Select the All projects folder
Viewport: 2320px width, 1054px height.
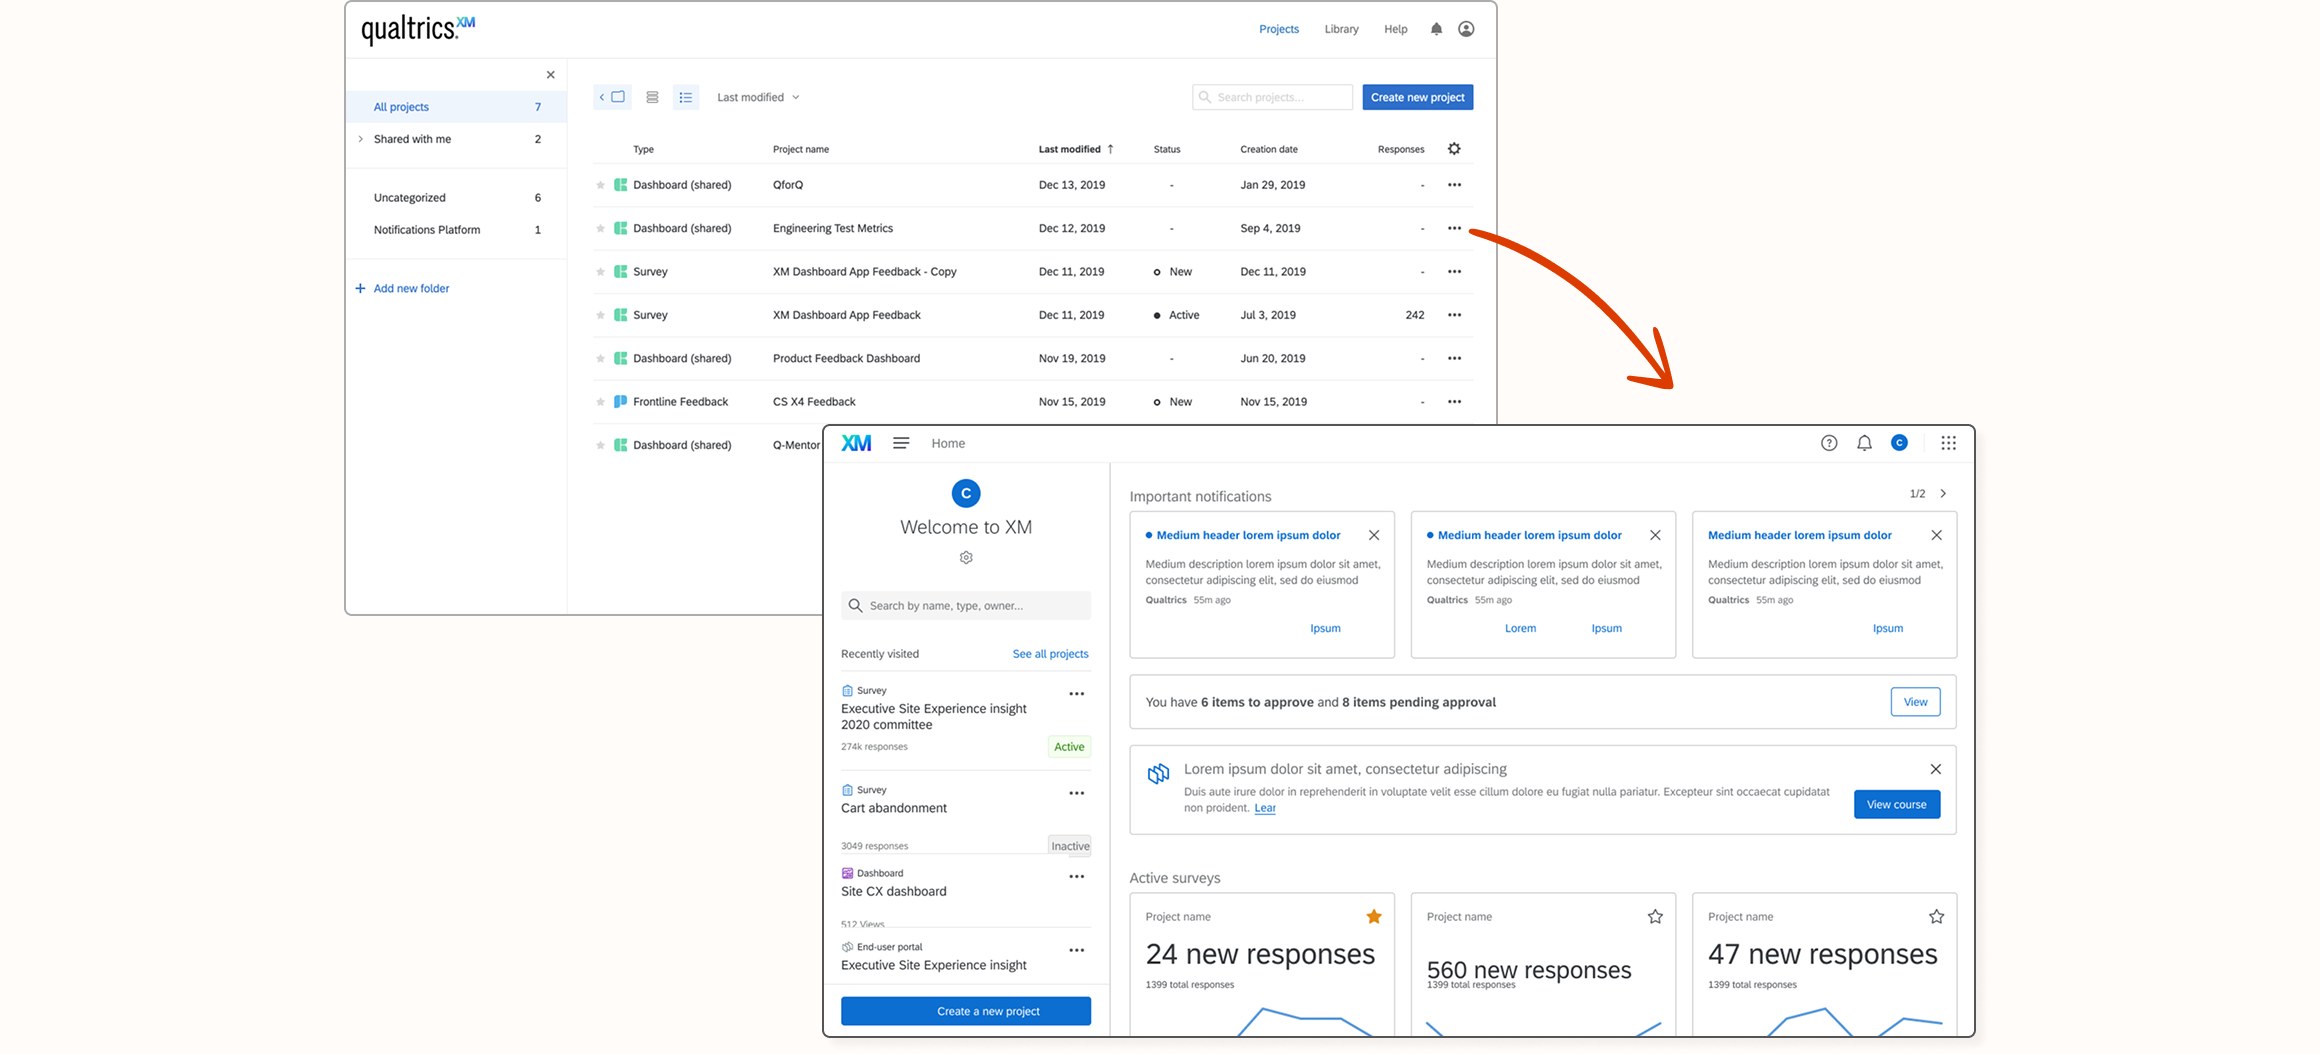pyautogui.click(x=456, y=107)
